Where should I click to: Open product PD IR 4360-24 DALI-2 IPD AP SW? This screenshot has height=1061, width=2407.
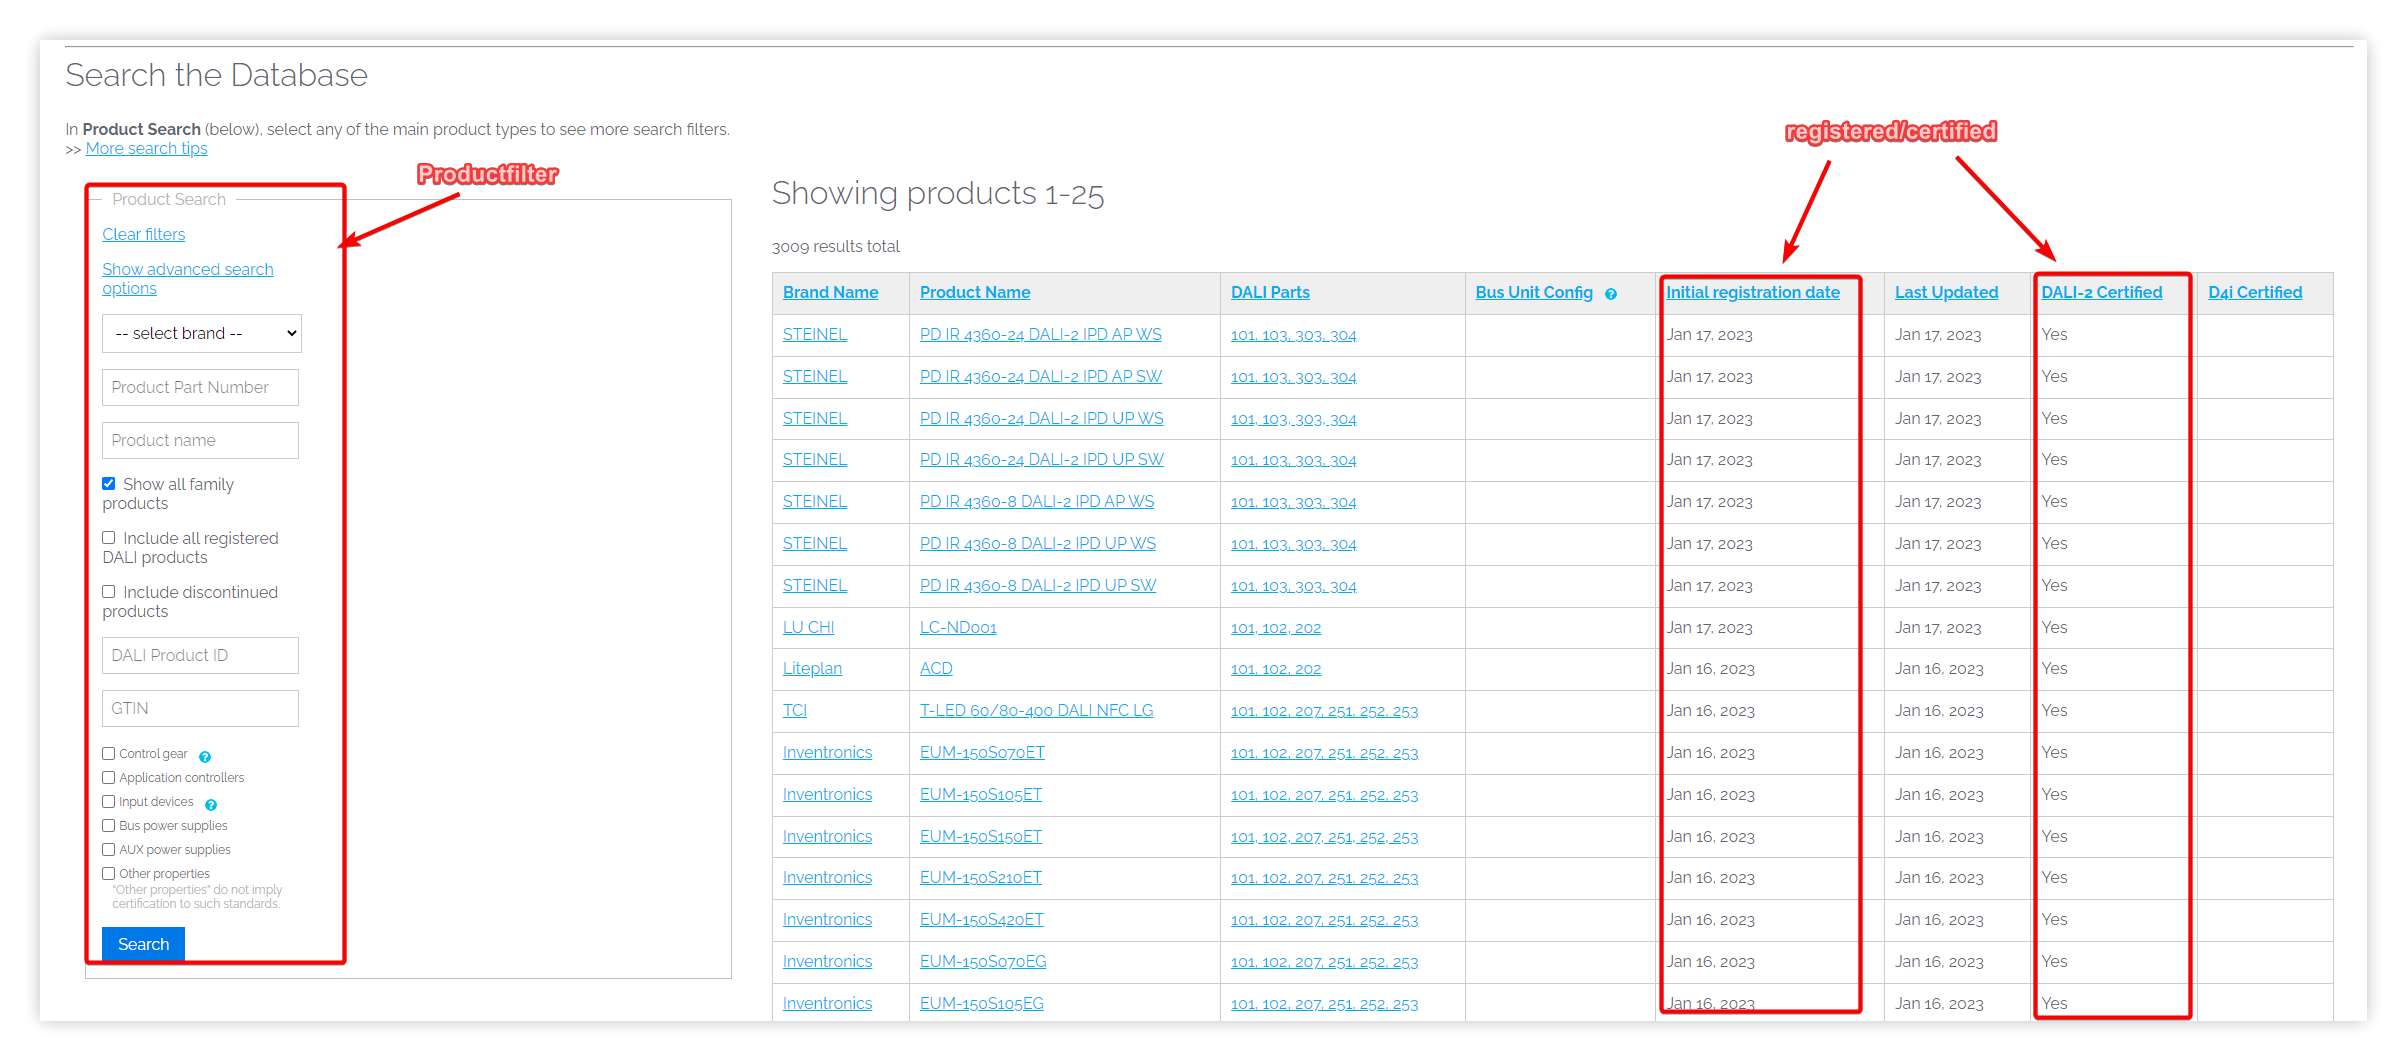click(x=1040, y=376)
